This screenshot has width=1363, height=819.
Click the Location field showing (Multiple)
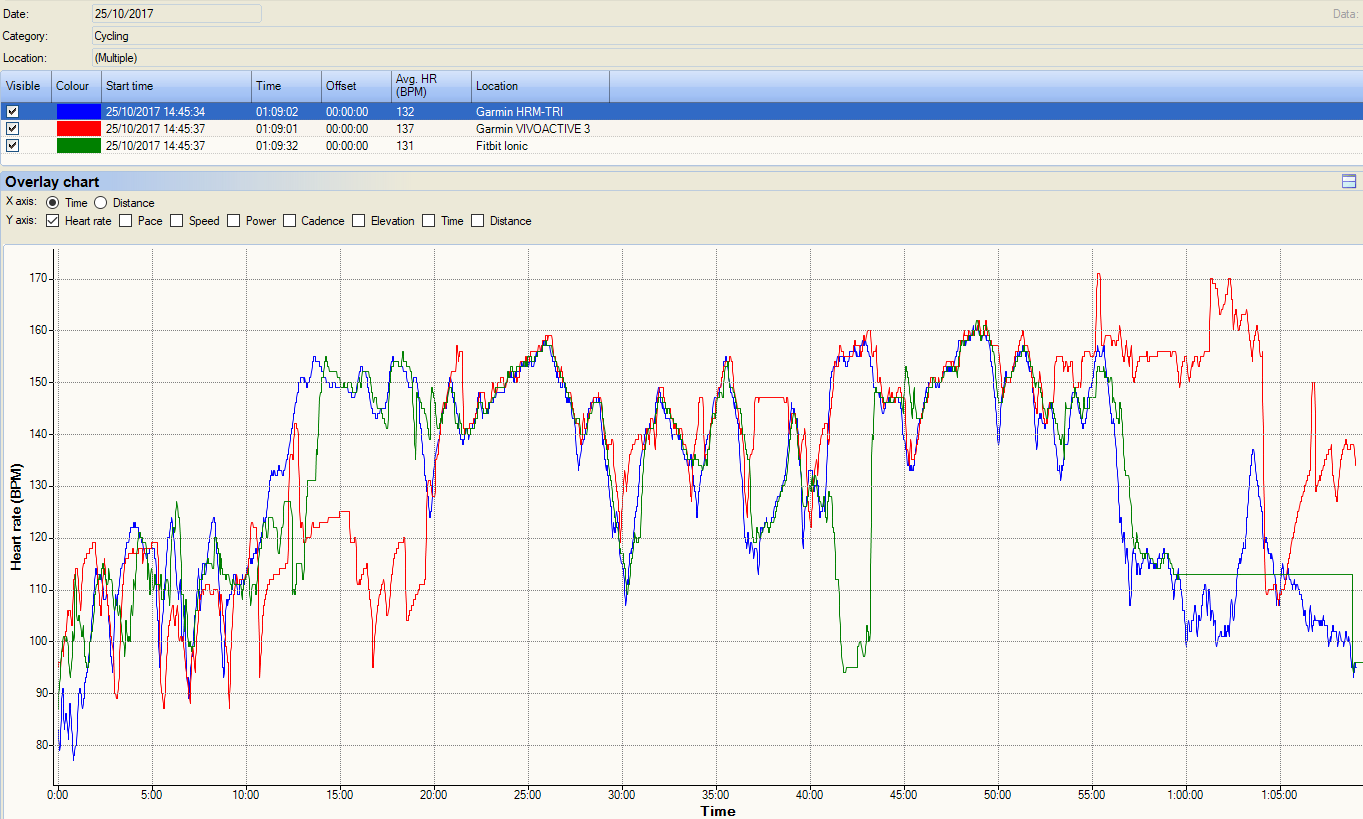[x=727, y=58]
